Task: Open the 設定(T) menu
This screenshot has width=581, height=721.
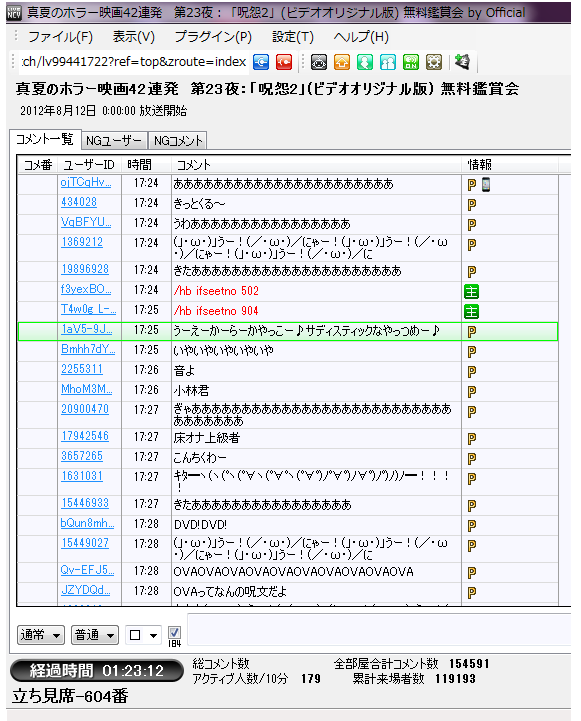Action: (293, 37)
